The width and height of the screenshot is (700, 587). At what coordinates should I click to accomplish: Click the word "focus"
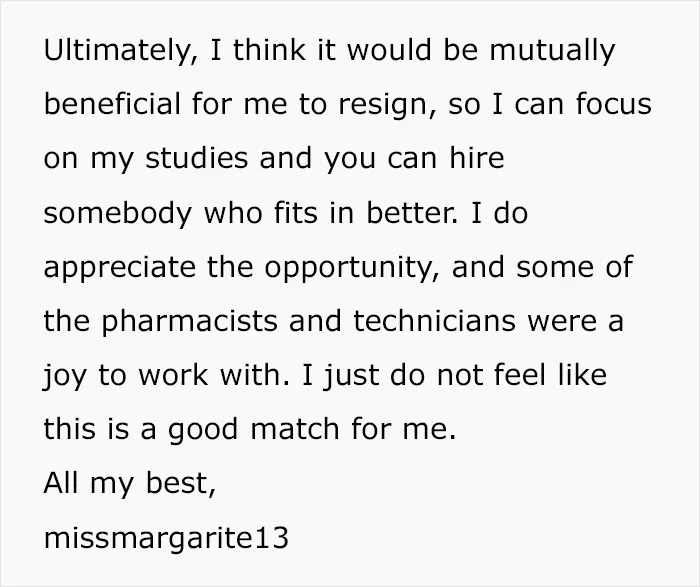613,104
